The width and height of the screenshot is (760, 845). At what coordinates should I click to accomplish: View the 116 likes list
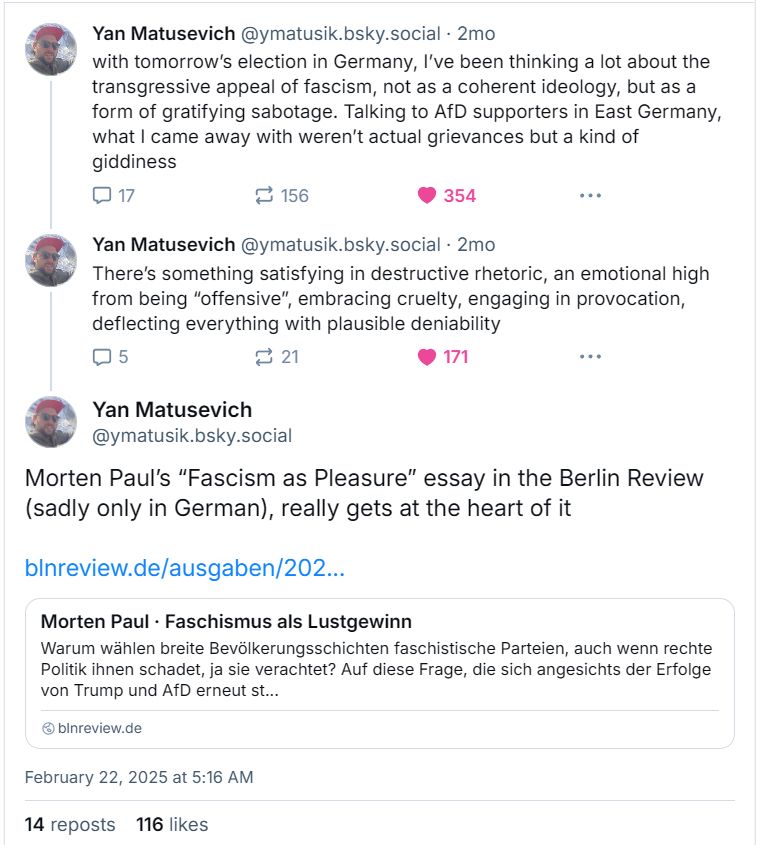(172, 825)
